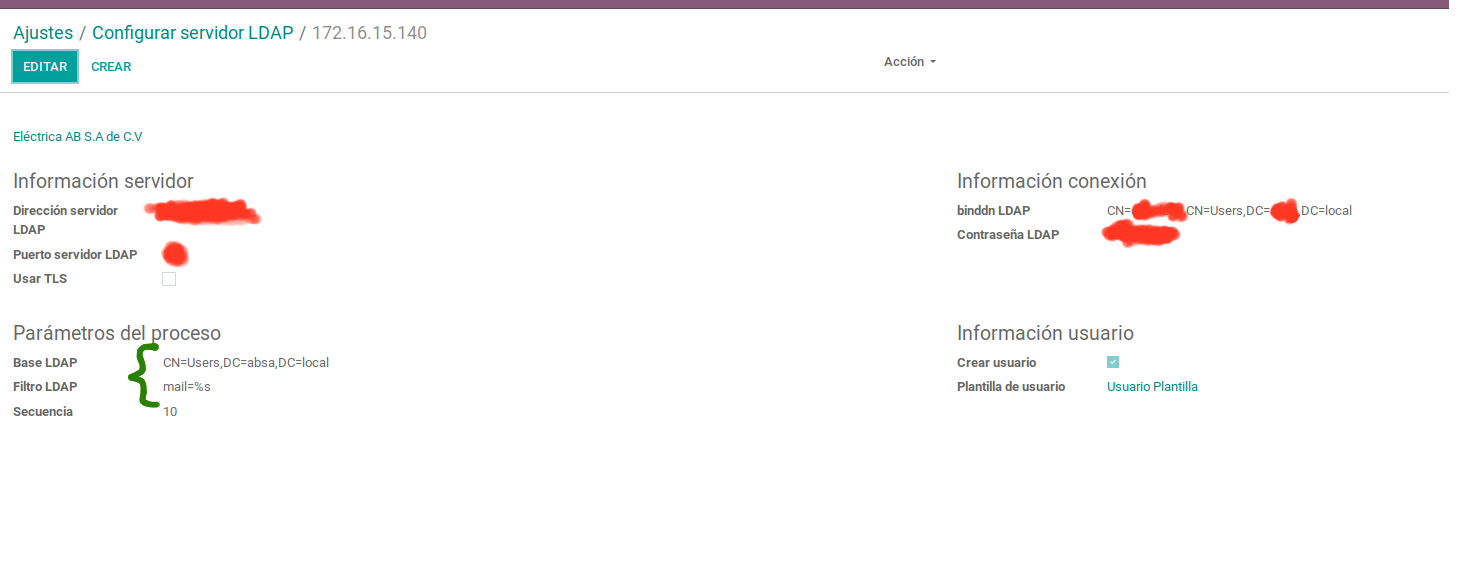Click the Secuencia value 10

pos(170,412)
